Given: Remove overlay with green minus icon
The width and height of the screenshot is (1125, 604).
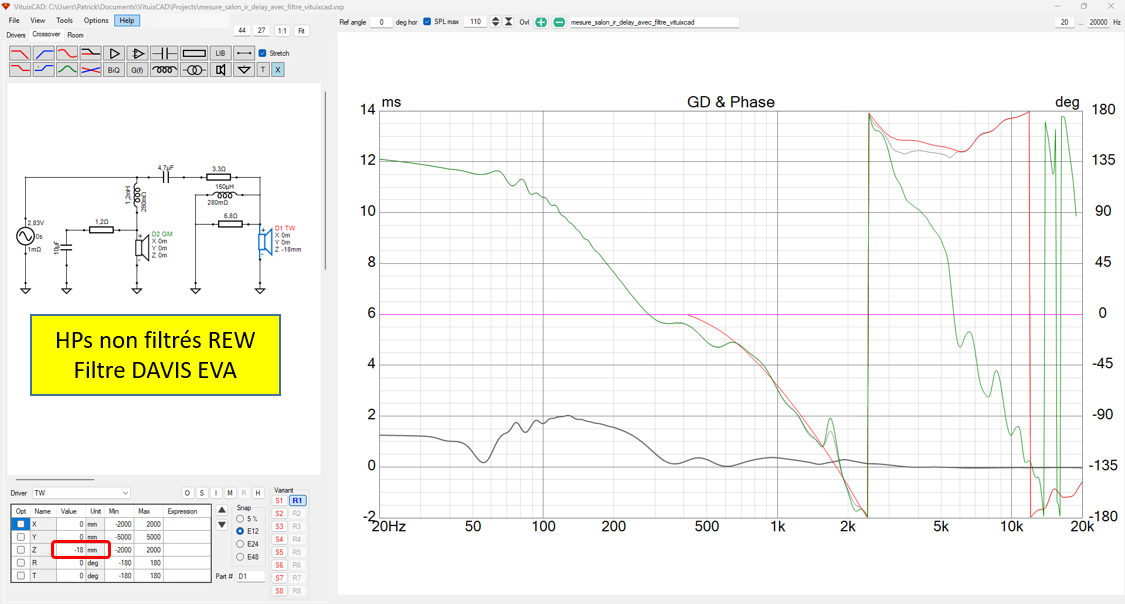Looking at the screenshot, I should [x=559, y=22].
